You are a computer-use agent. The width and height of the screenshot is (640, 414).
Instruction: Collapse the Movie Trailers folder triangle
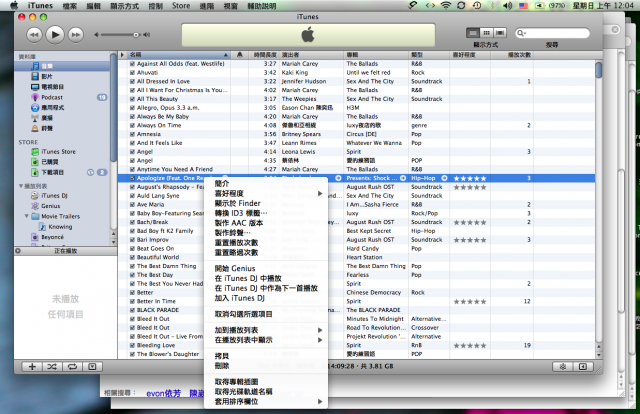point(27,216)
